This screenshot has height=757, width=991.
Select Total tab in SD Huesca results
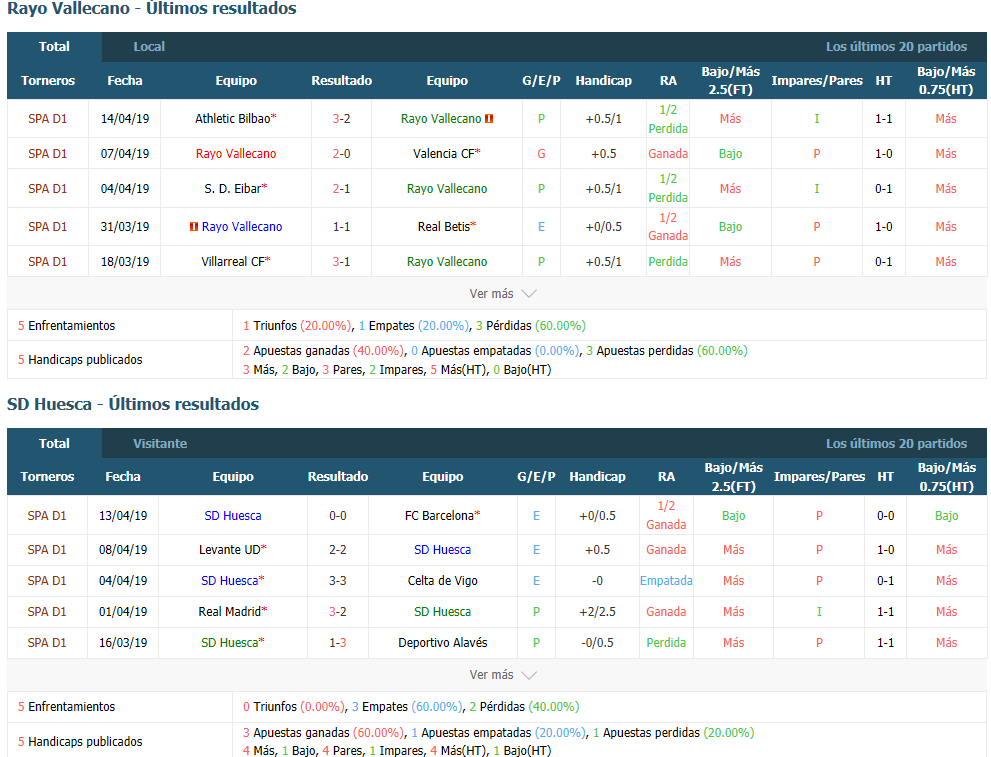coord(54,444)
